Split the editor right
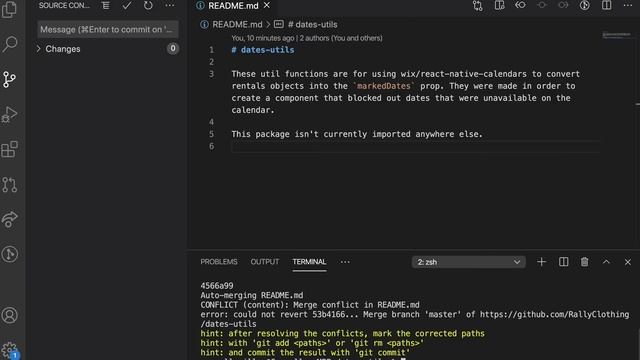Image resolution: width=640 pixels, height=360 pixels. [607, 5]
